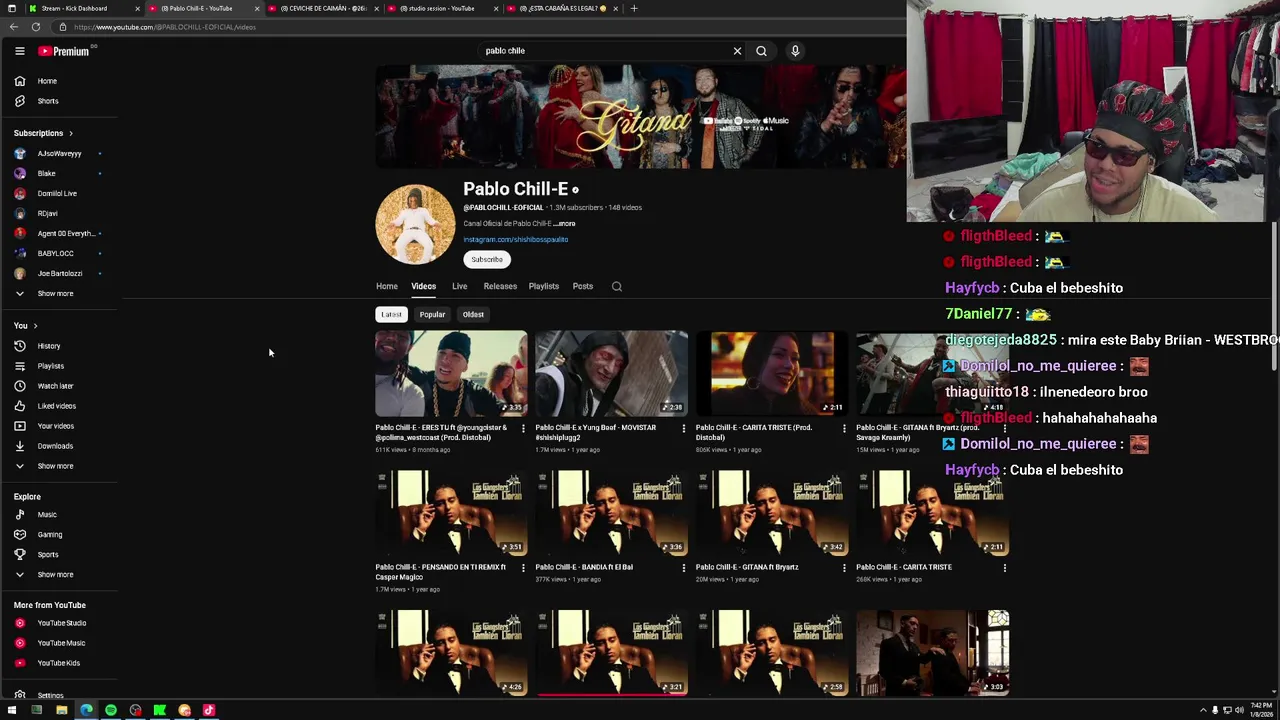Switch to channel Releases tab
Viewport: 1280px width, 720px height.
click(x=500, y=287)
